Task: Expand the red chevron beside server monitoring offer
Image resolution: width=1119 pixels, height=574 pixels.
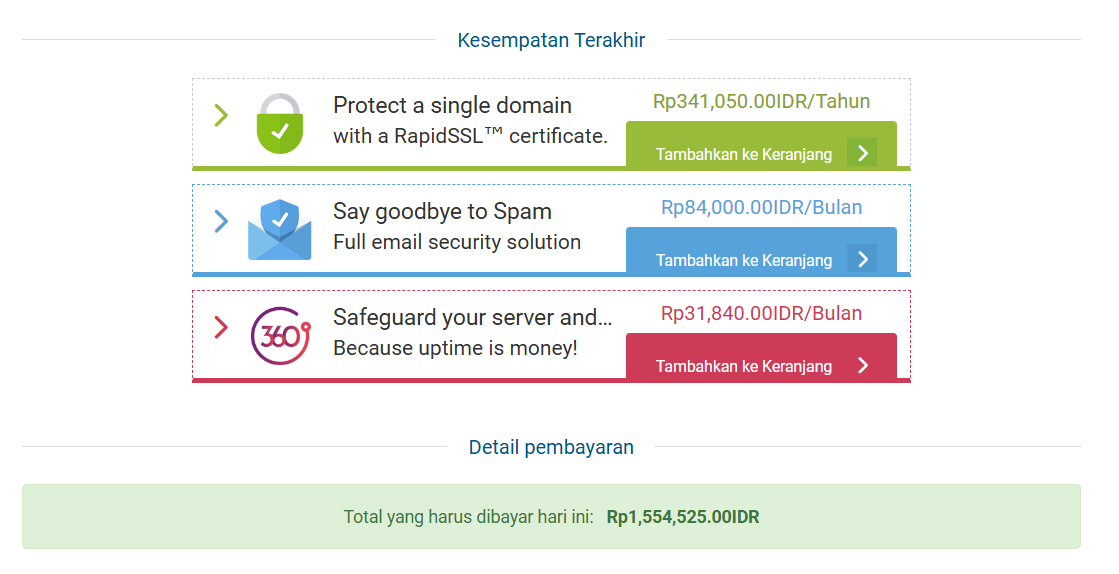Action: coord(221,328)
